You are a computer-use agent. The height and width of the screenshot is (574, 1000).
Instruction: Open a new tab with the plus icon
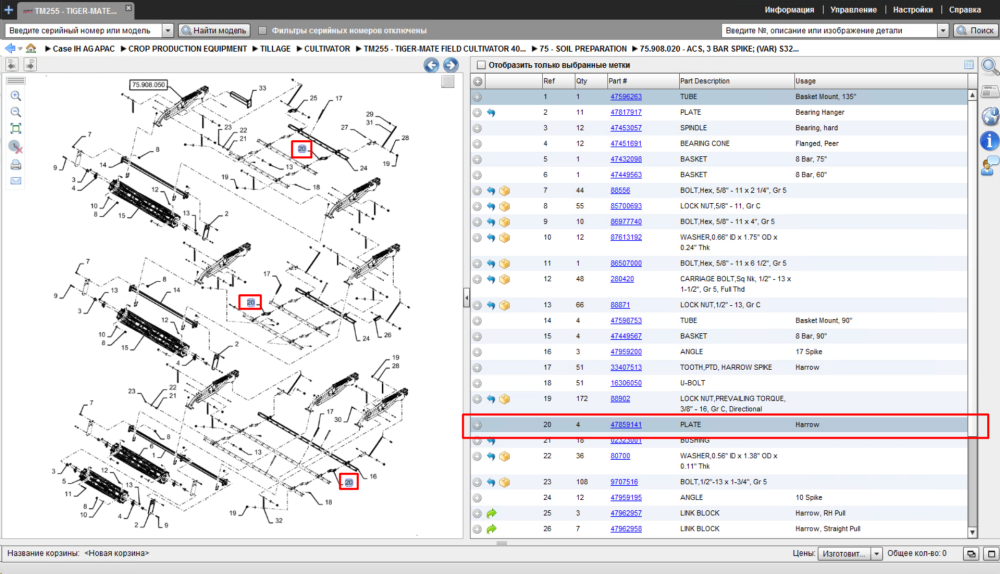pyautogui.click(x=8, y=10)
